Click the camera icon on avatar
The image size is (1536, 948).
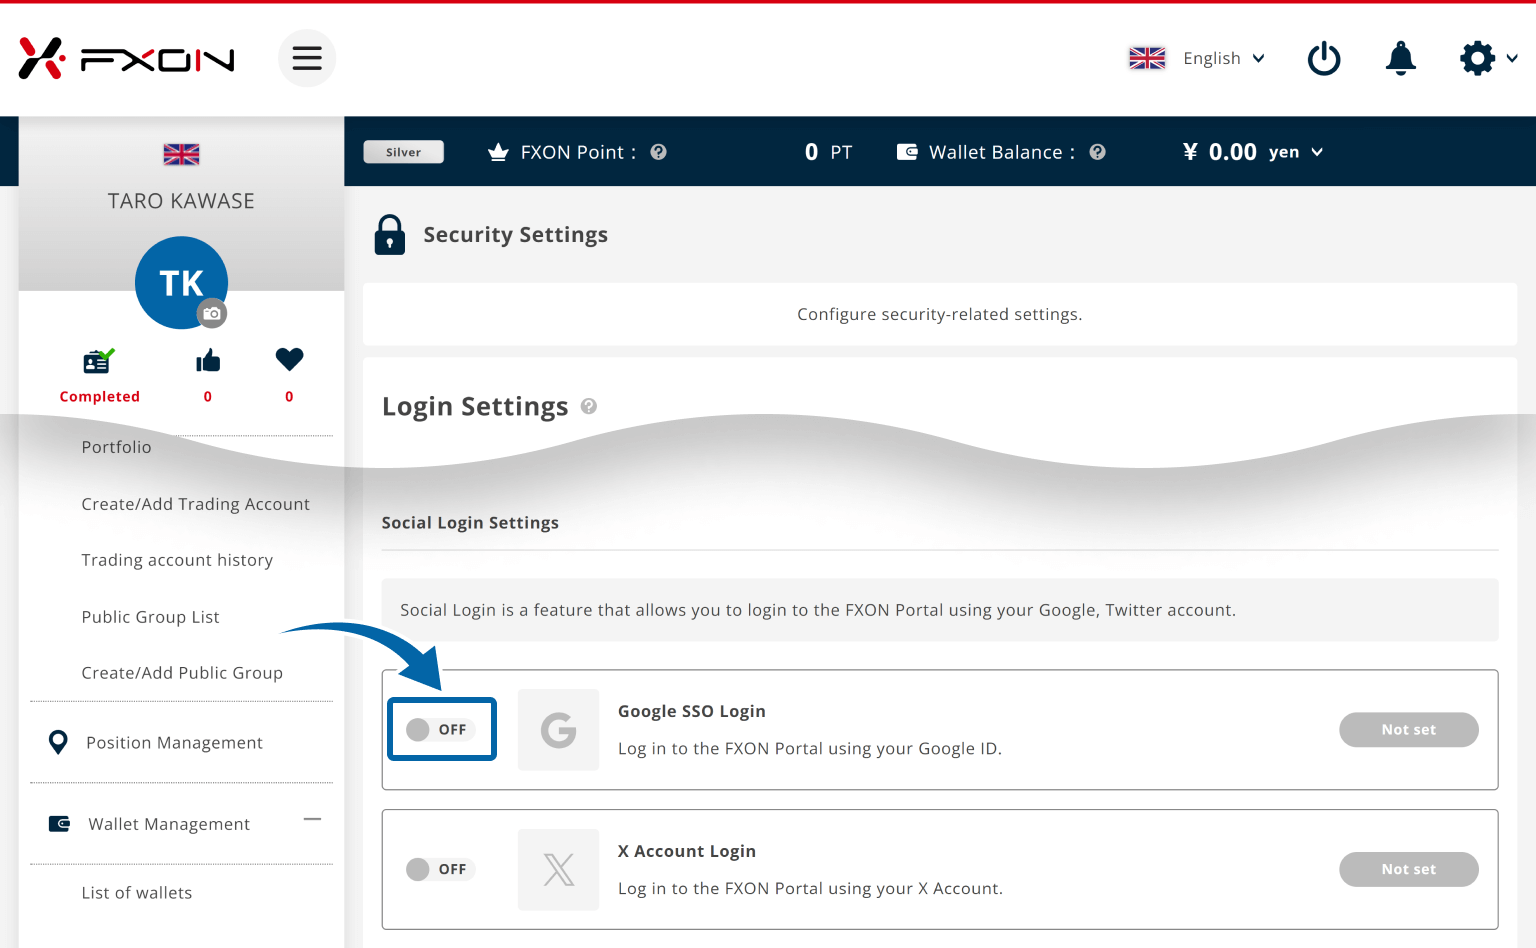[x=211, y=313]
